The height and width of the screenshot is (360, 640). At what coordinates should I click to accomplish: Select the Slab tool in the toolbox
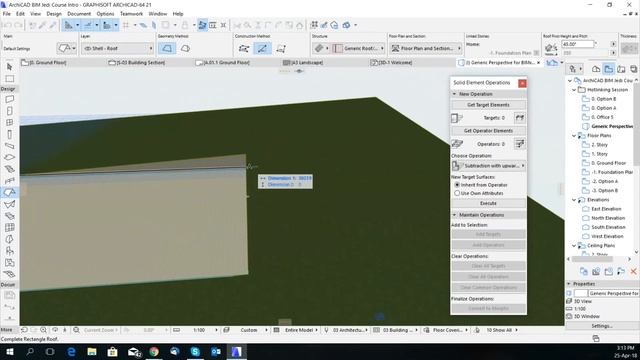tap(9, 158)
